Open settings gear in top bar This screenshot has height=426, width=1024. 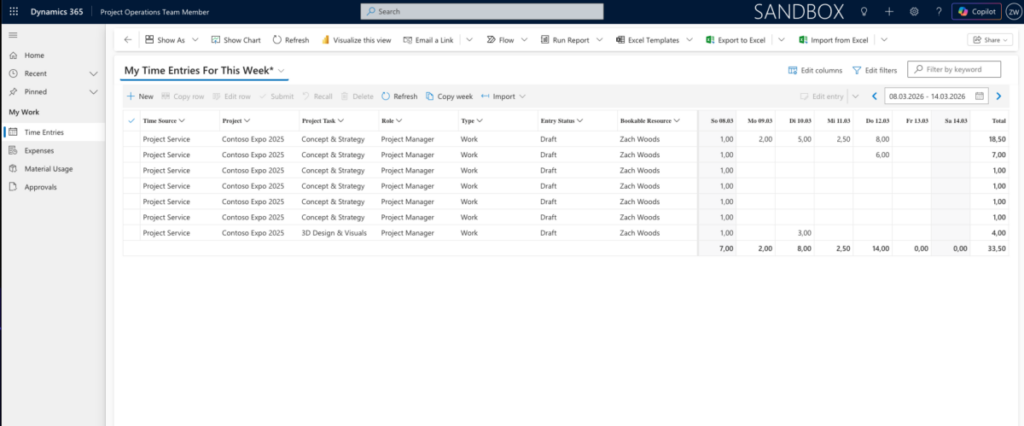[x=914, y=11]
